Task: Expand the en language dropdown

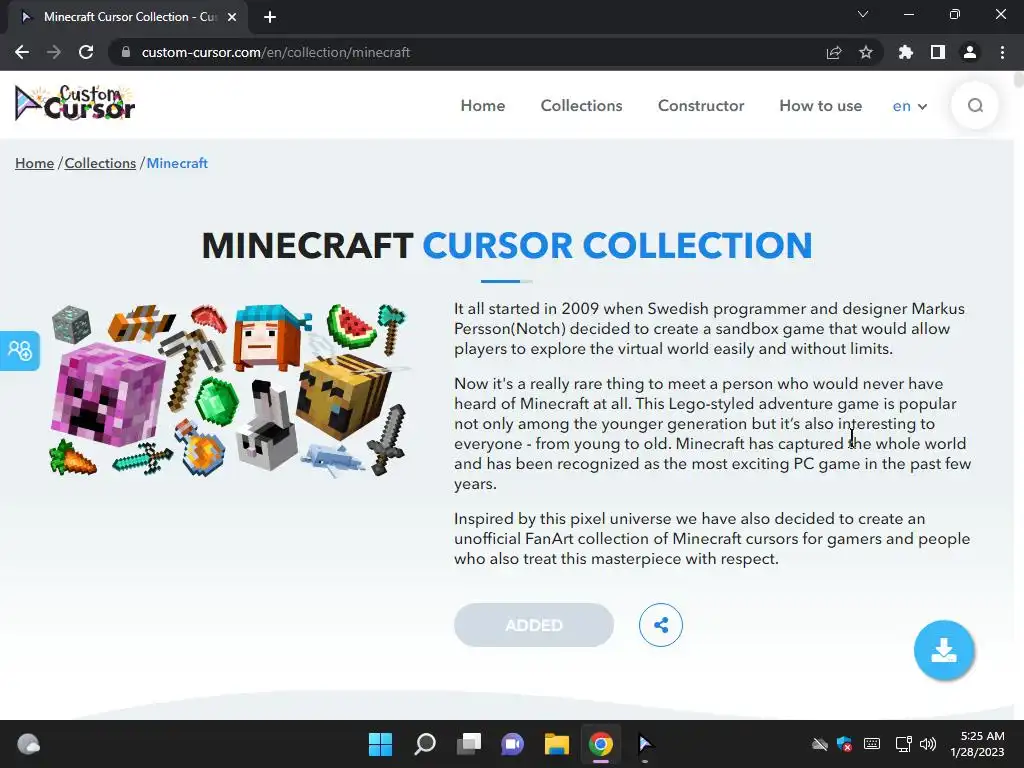Action: pos(910,106)
